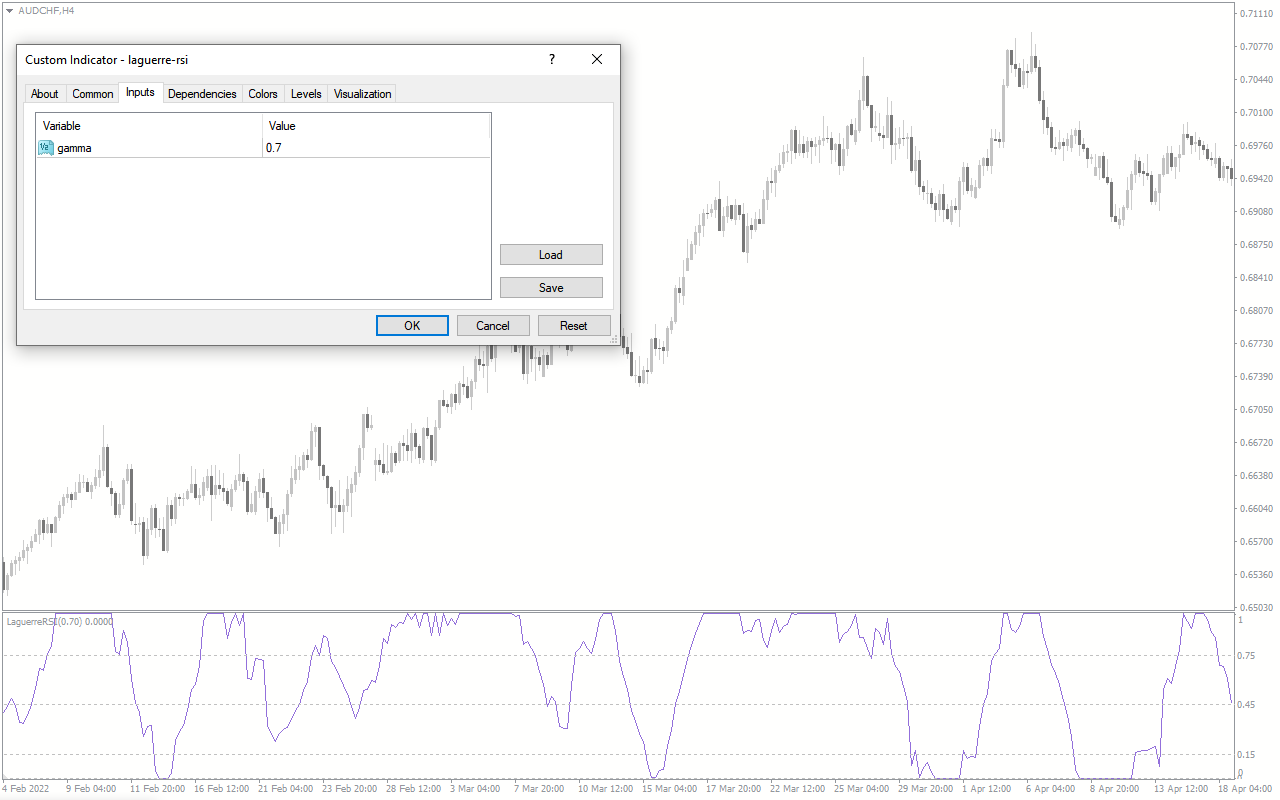Go to the Visualization tab

point(363,94)
